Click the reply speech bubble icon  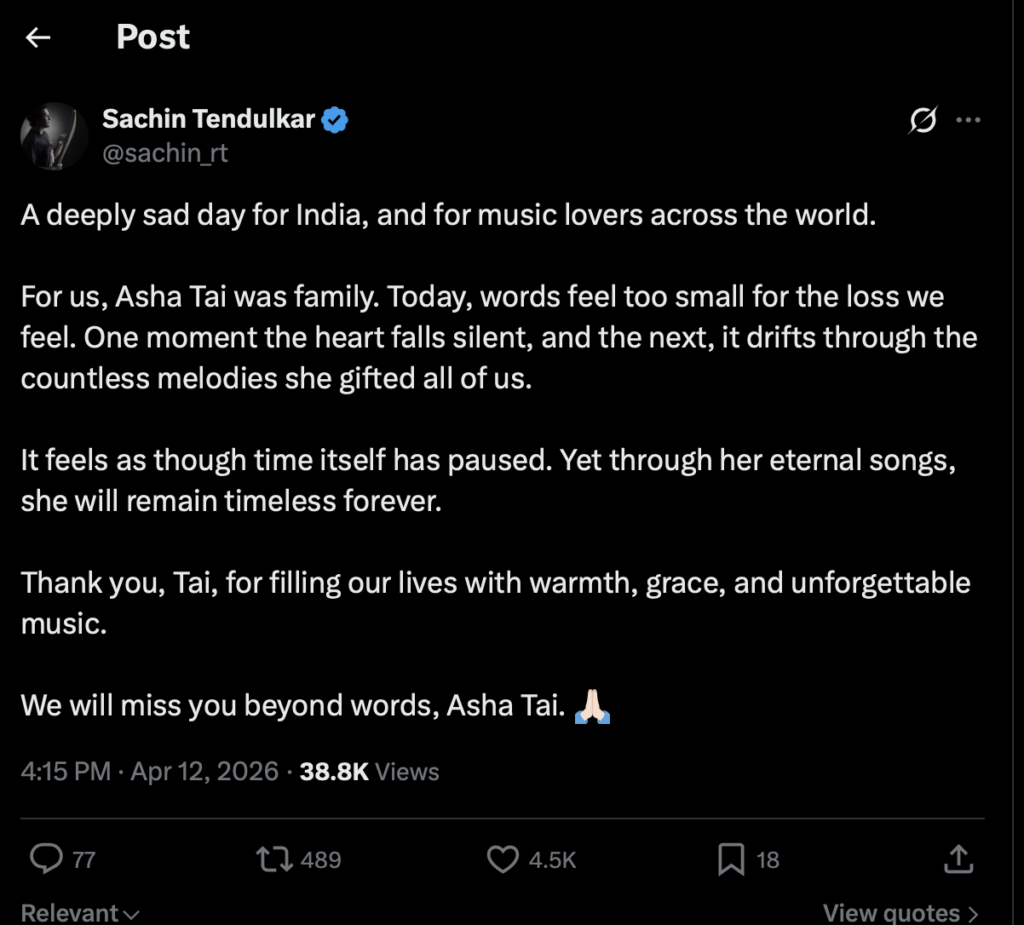tap(46, 859)
